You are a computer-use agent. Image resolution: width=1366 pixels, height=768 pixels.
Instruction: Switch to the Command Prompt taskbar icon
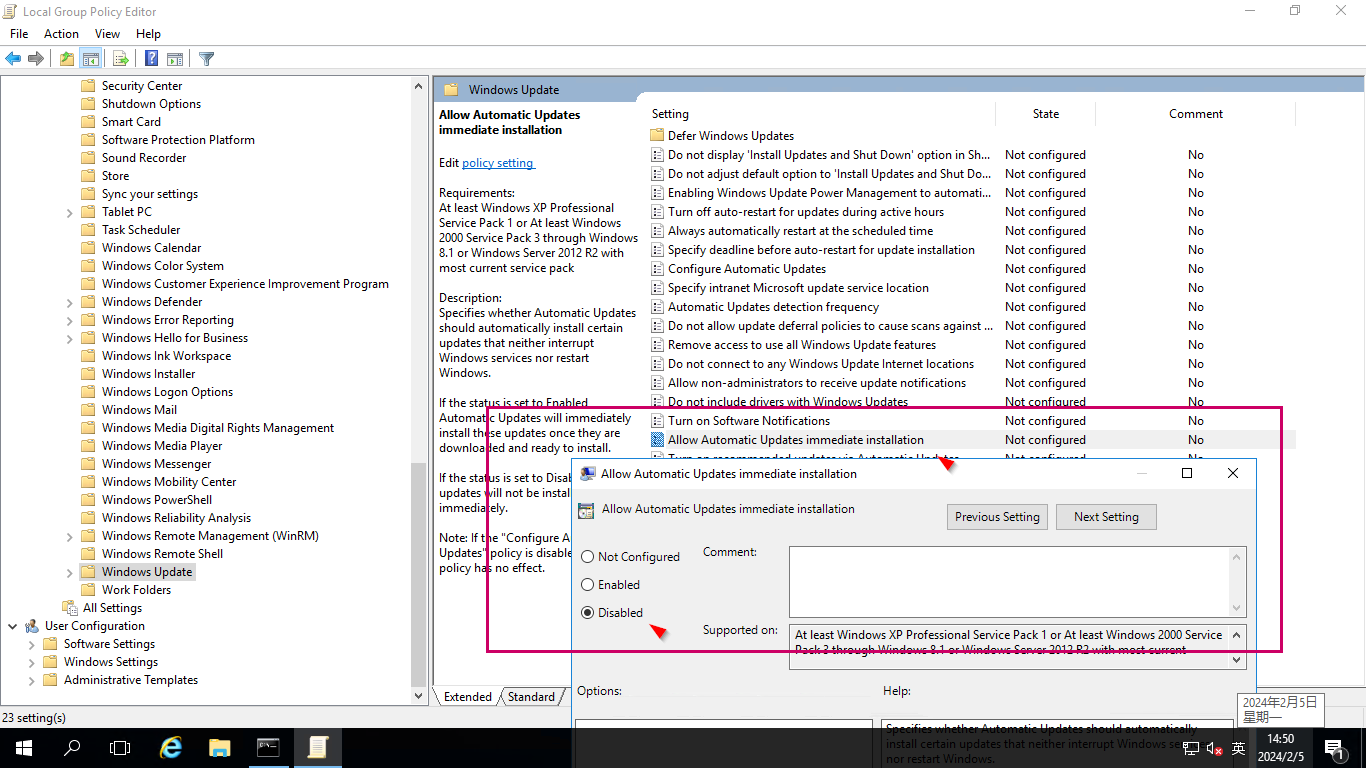pos(268,748)
